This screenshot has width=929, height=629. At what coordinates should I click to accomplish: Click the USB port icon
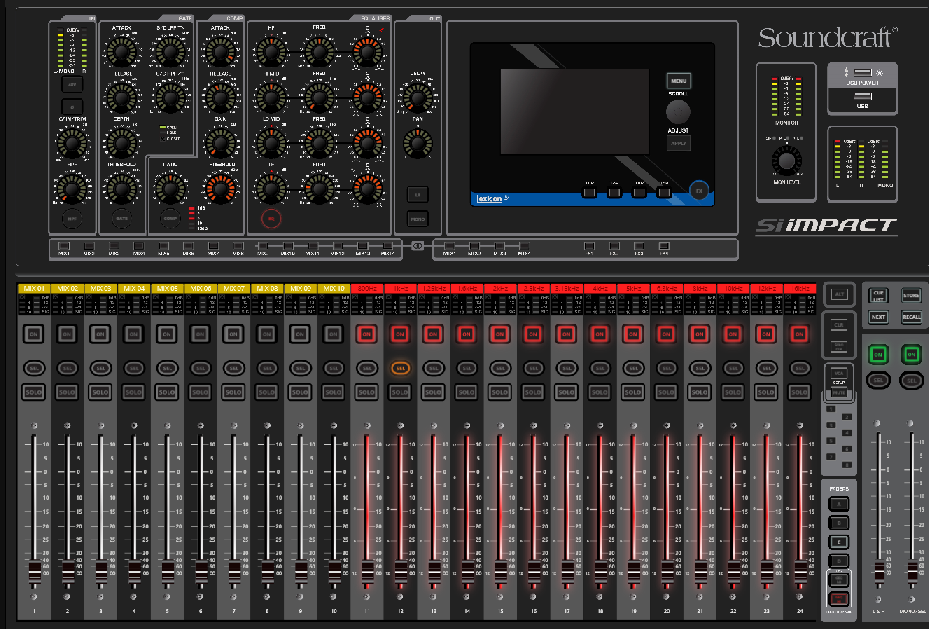[863, 96]
